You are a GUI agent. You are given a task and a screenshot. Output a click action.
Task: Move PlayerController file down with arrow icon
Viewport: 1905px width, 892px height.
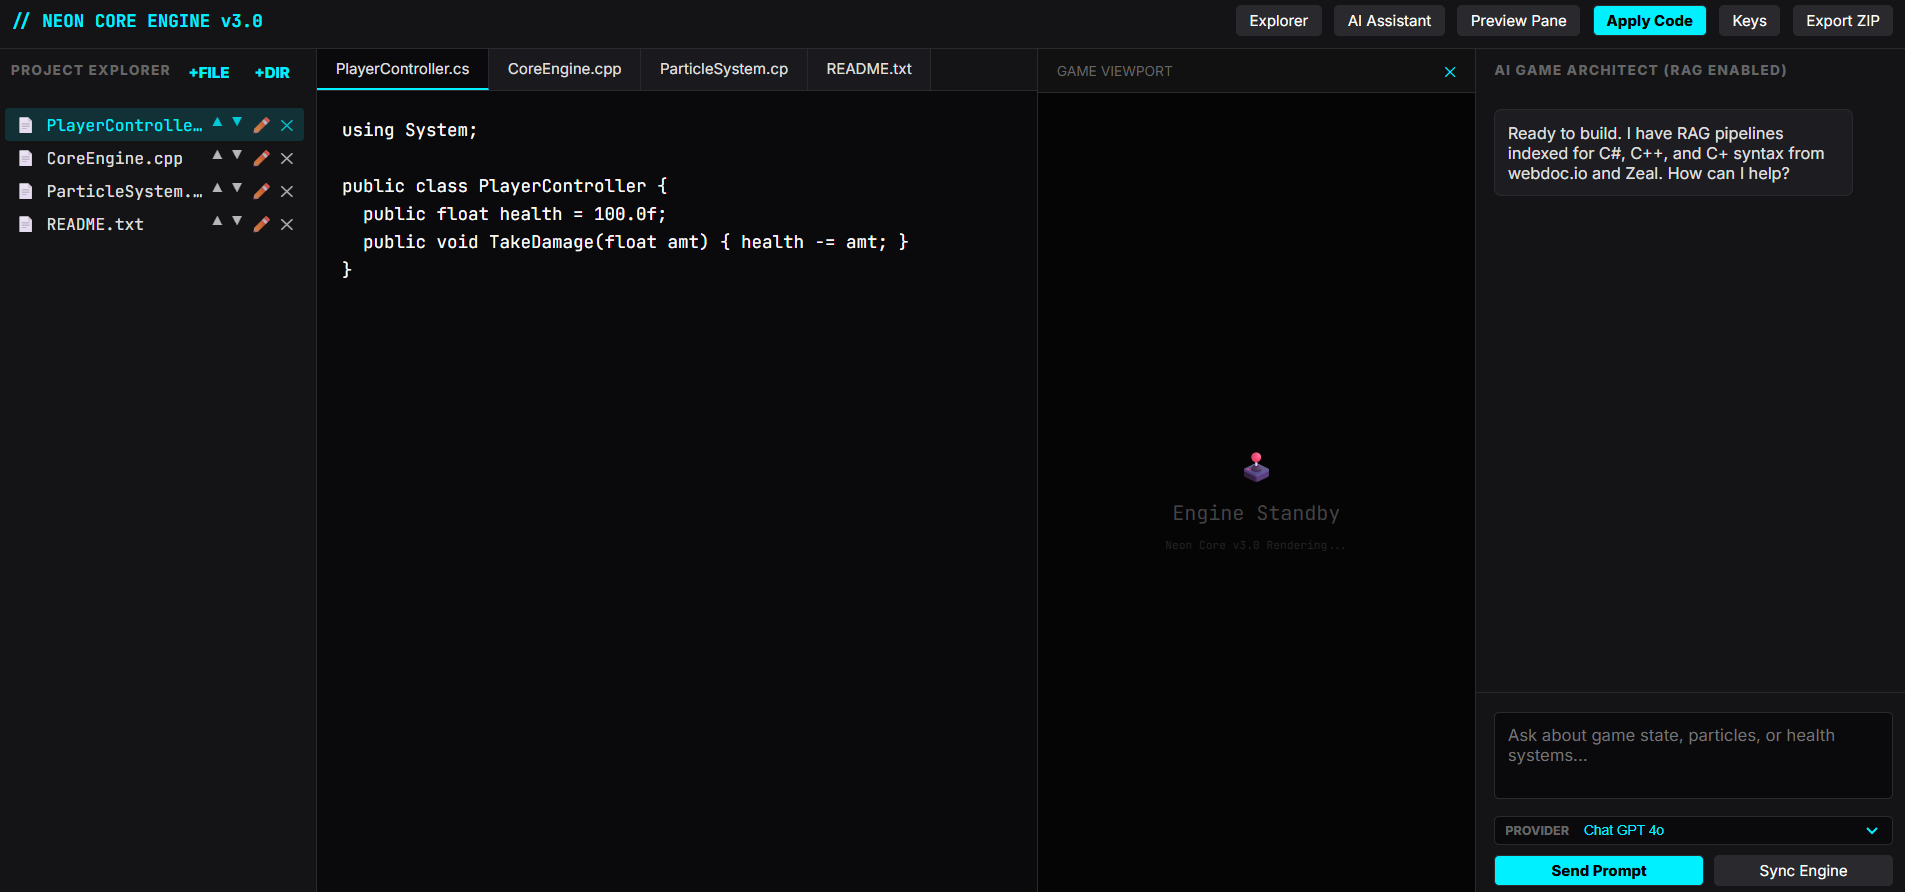pyautogui.click(x=237, y=122)
